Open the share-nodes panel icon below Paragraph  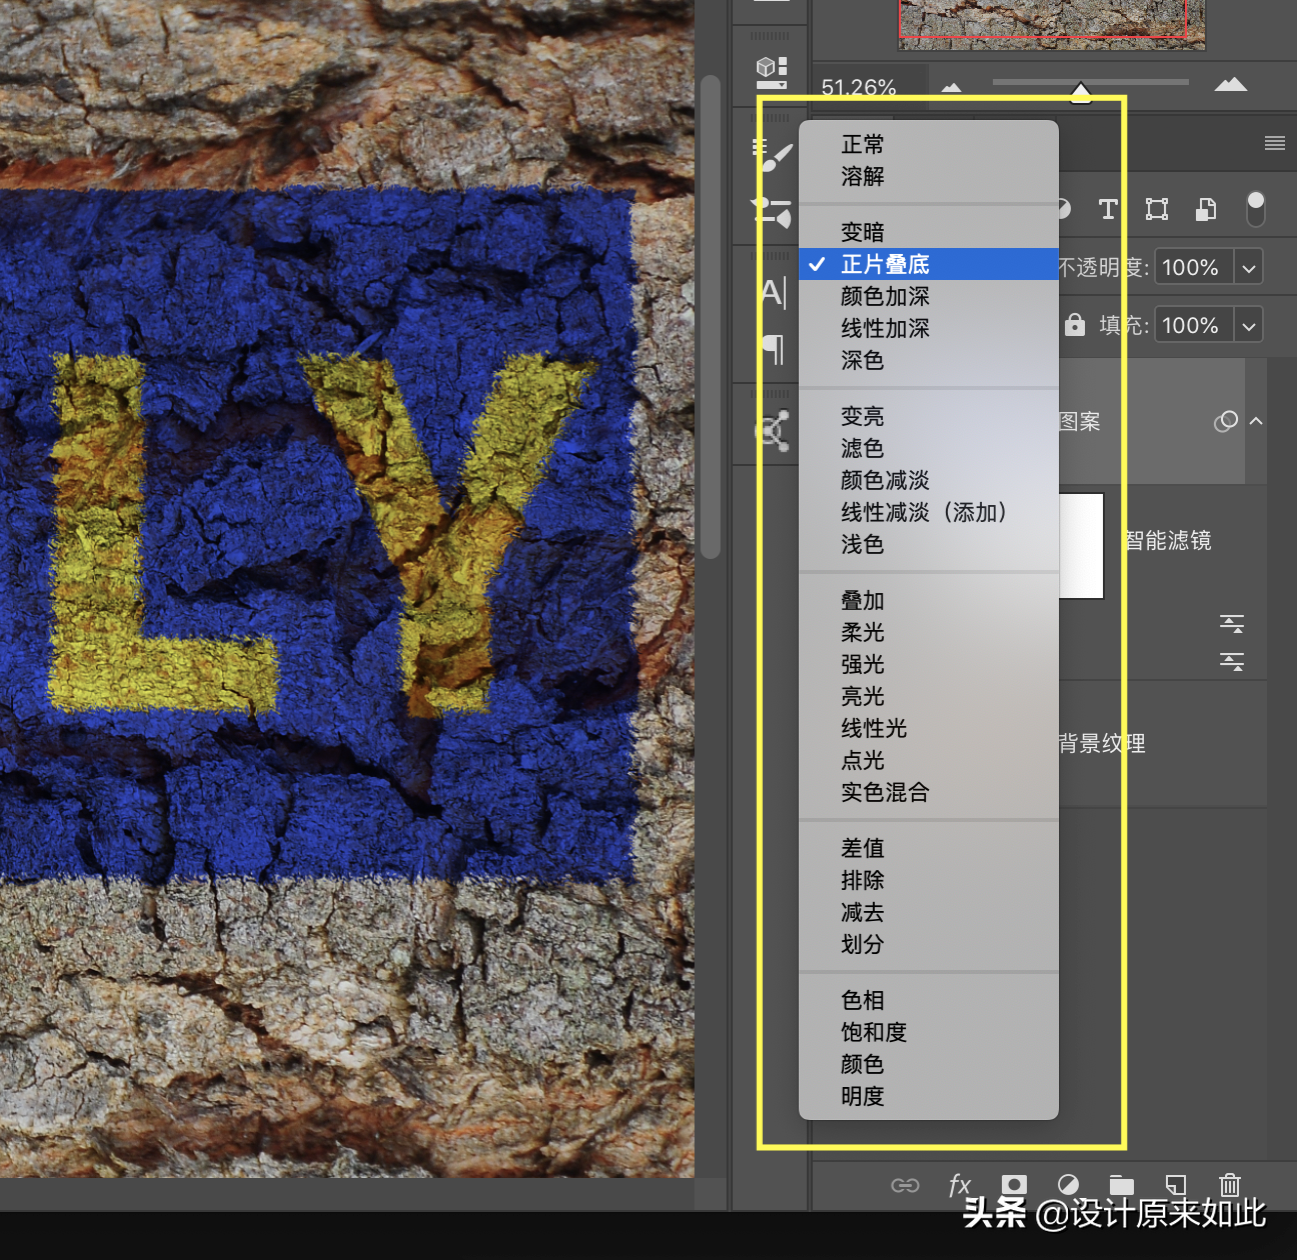pos(772,431)
